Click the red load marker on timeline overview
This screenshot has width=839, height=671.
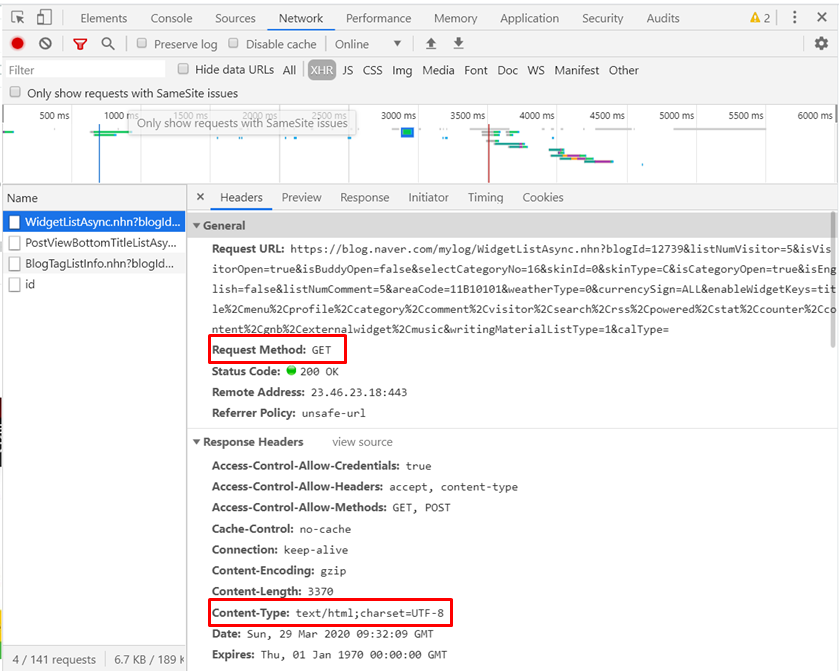[489, 154]
